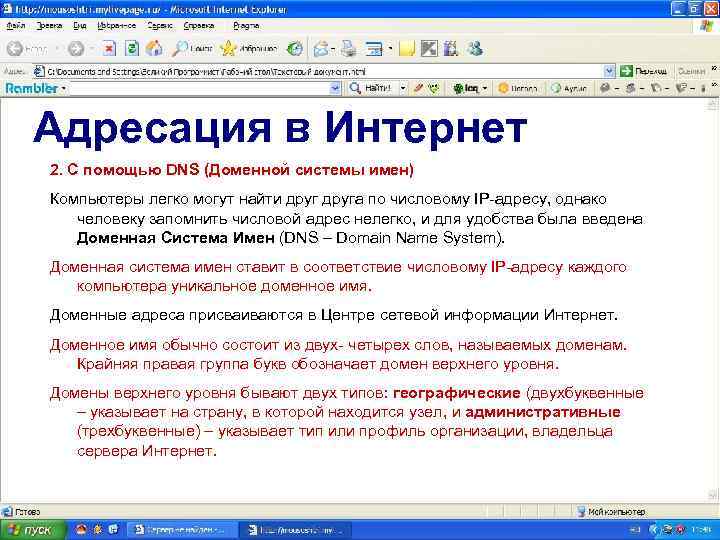The width and height of the screenshot is (720, 540).
Task: Click the page scrollbar down arrow
Action: click(713, 495)
